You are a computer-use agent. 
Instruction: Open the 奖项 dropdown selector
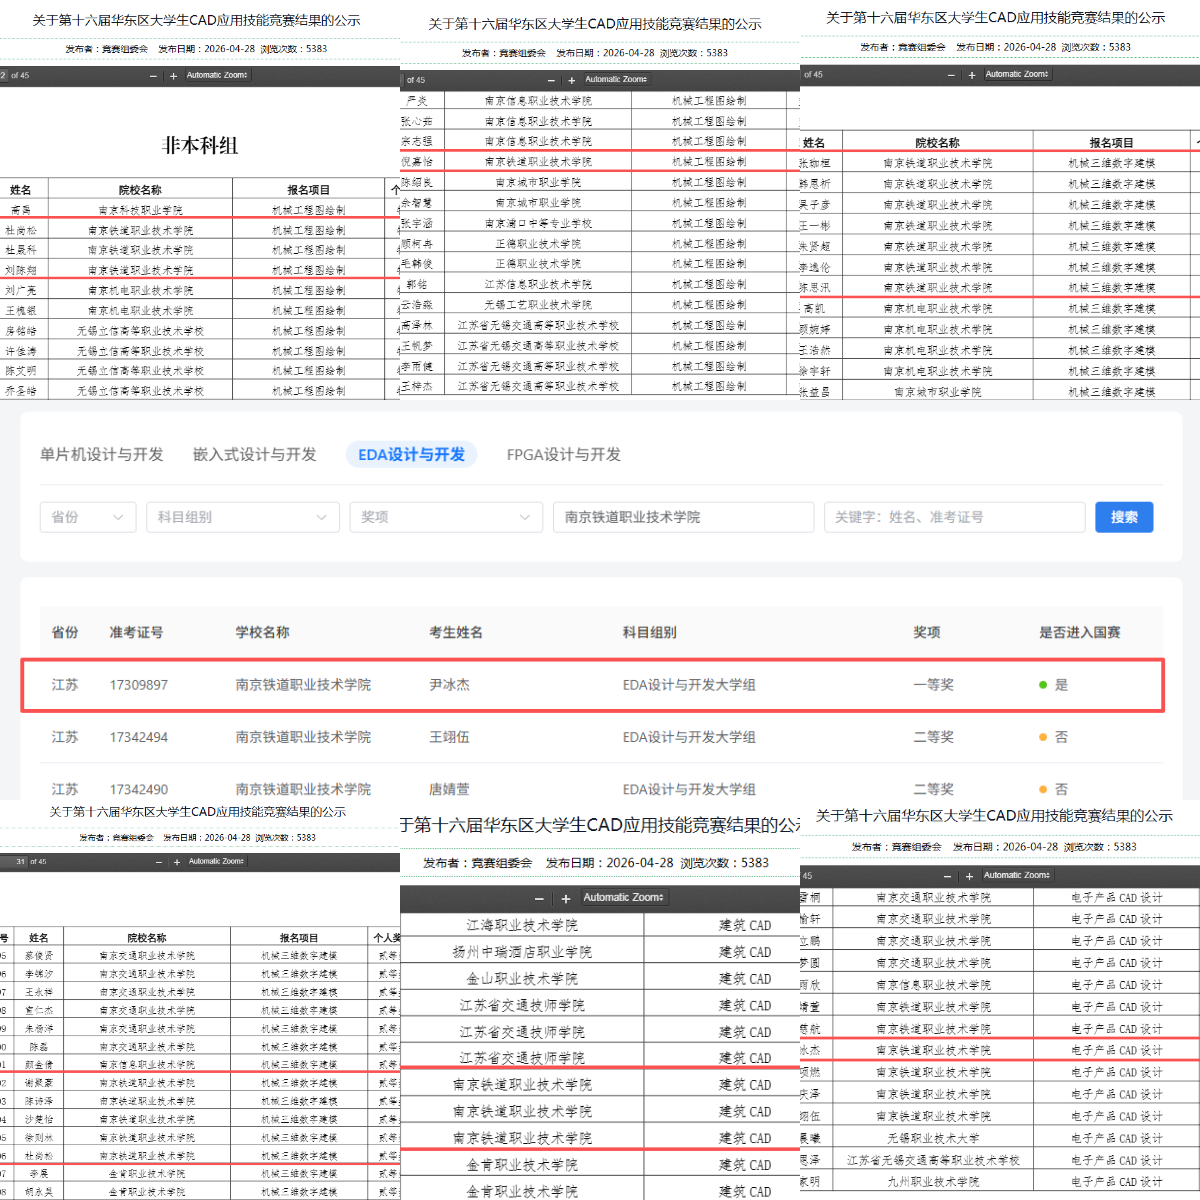tap(445, 517)
